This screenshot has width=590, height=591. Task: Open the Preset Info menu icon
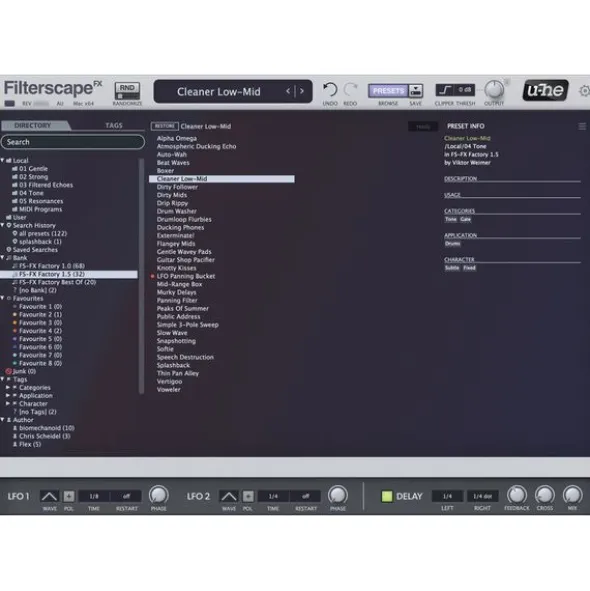(582, 126)
